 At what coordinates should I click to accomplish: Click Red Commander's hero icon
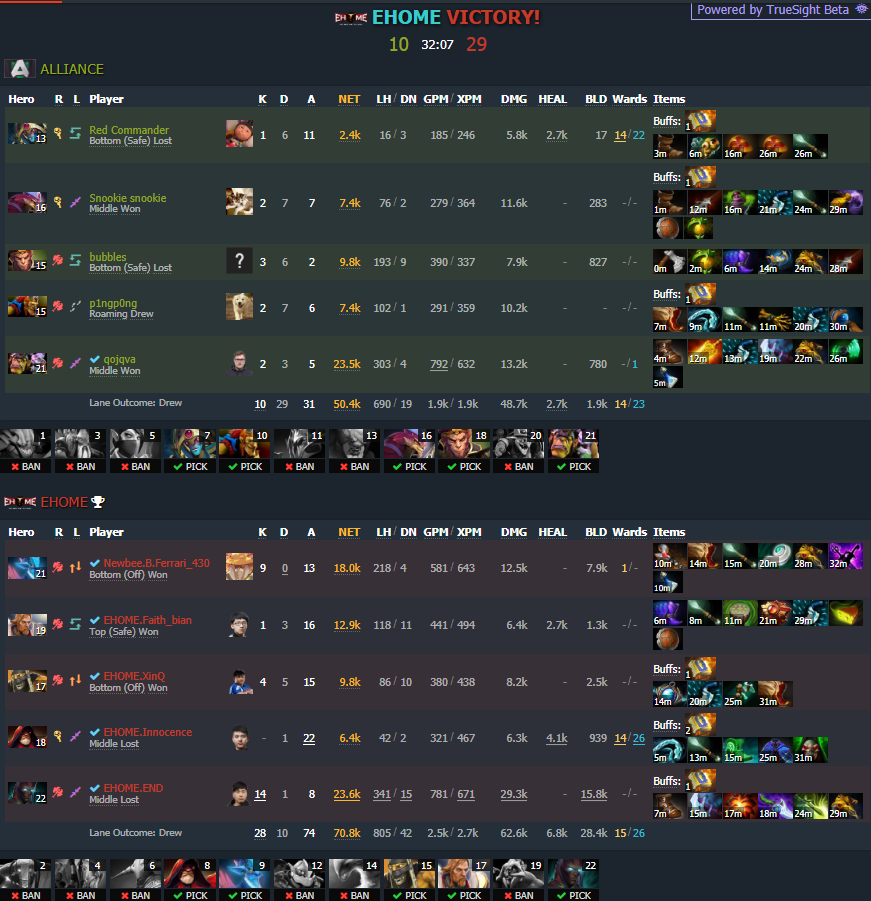27,134
